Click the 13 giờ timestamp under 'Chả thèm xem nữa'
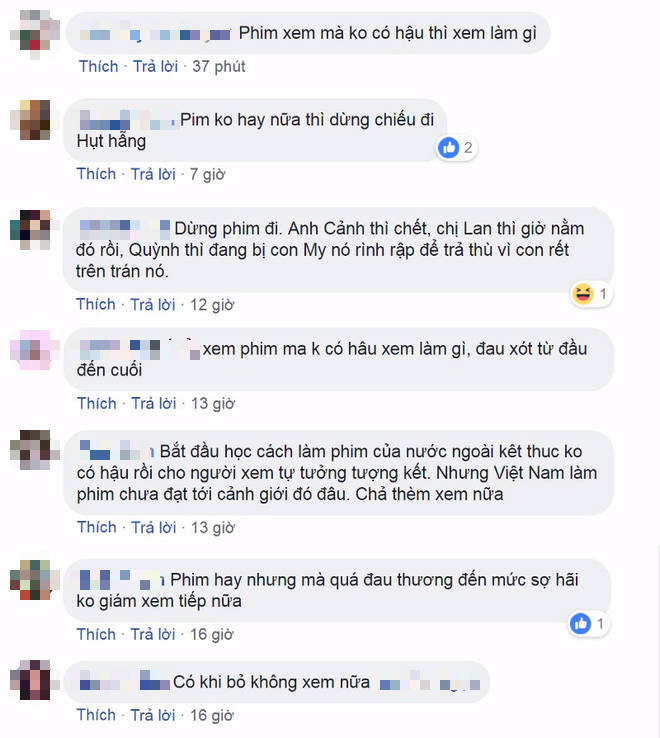The width and height of the screenshot is (660, 738). pos(213,528)
